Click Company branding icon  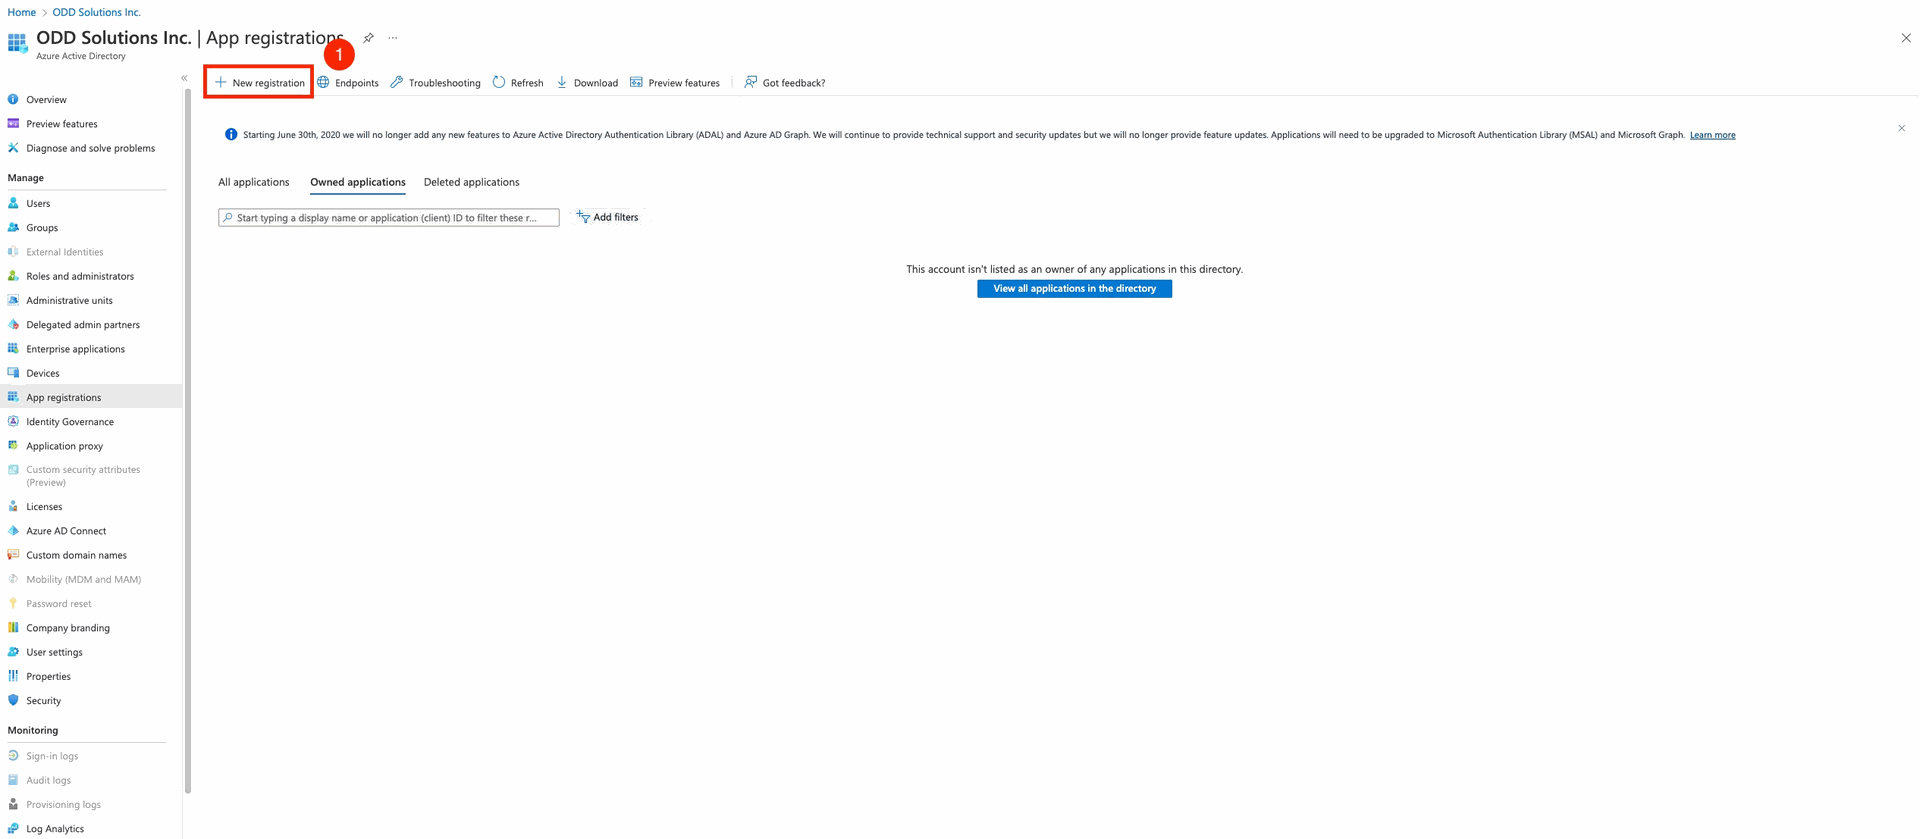pos(13,627)
